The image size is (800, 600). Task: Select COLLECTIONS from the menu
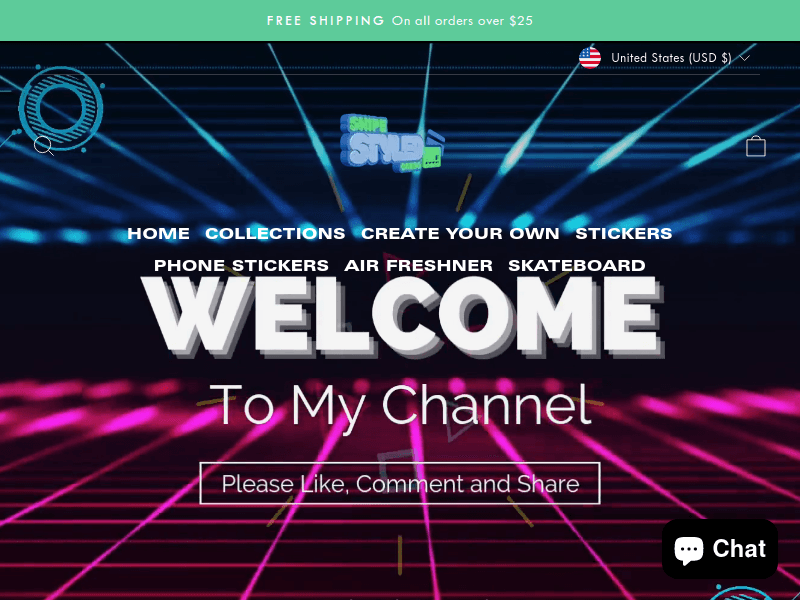[275, 233]
